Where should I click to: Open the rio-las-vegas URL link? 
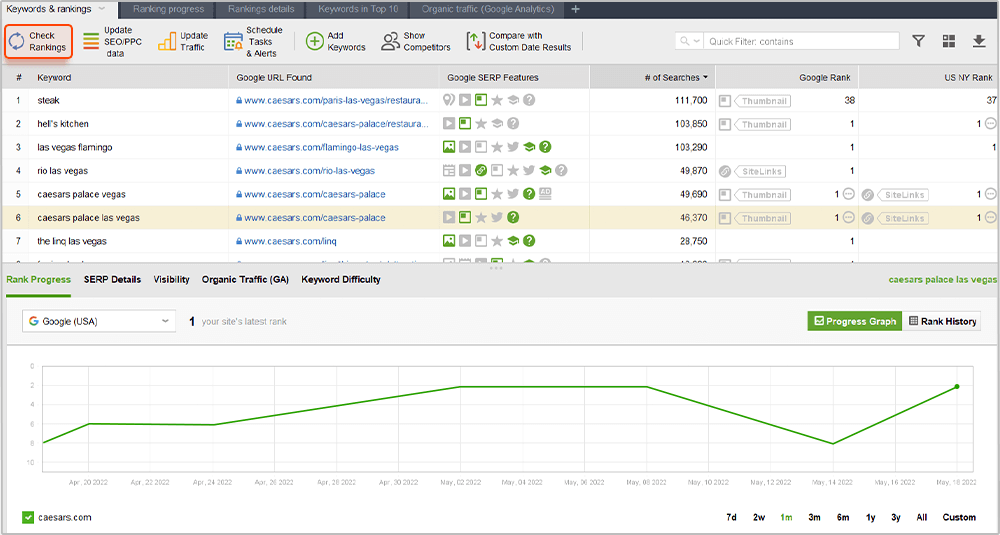(309, 171)
